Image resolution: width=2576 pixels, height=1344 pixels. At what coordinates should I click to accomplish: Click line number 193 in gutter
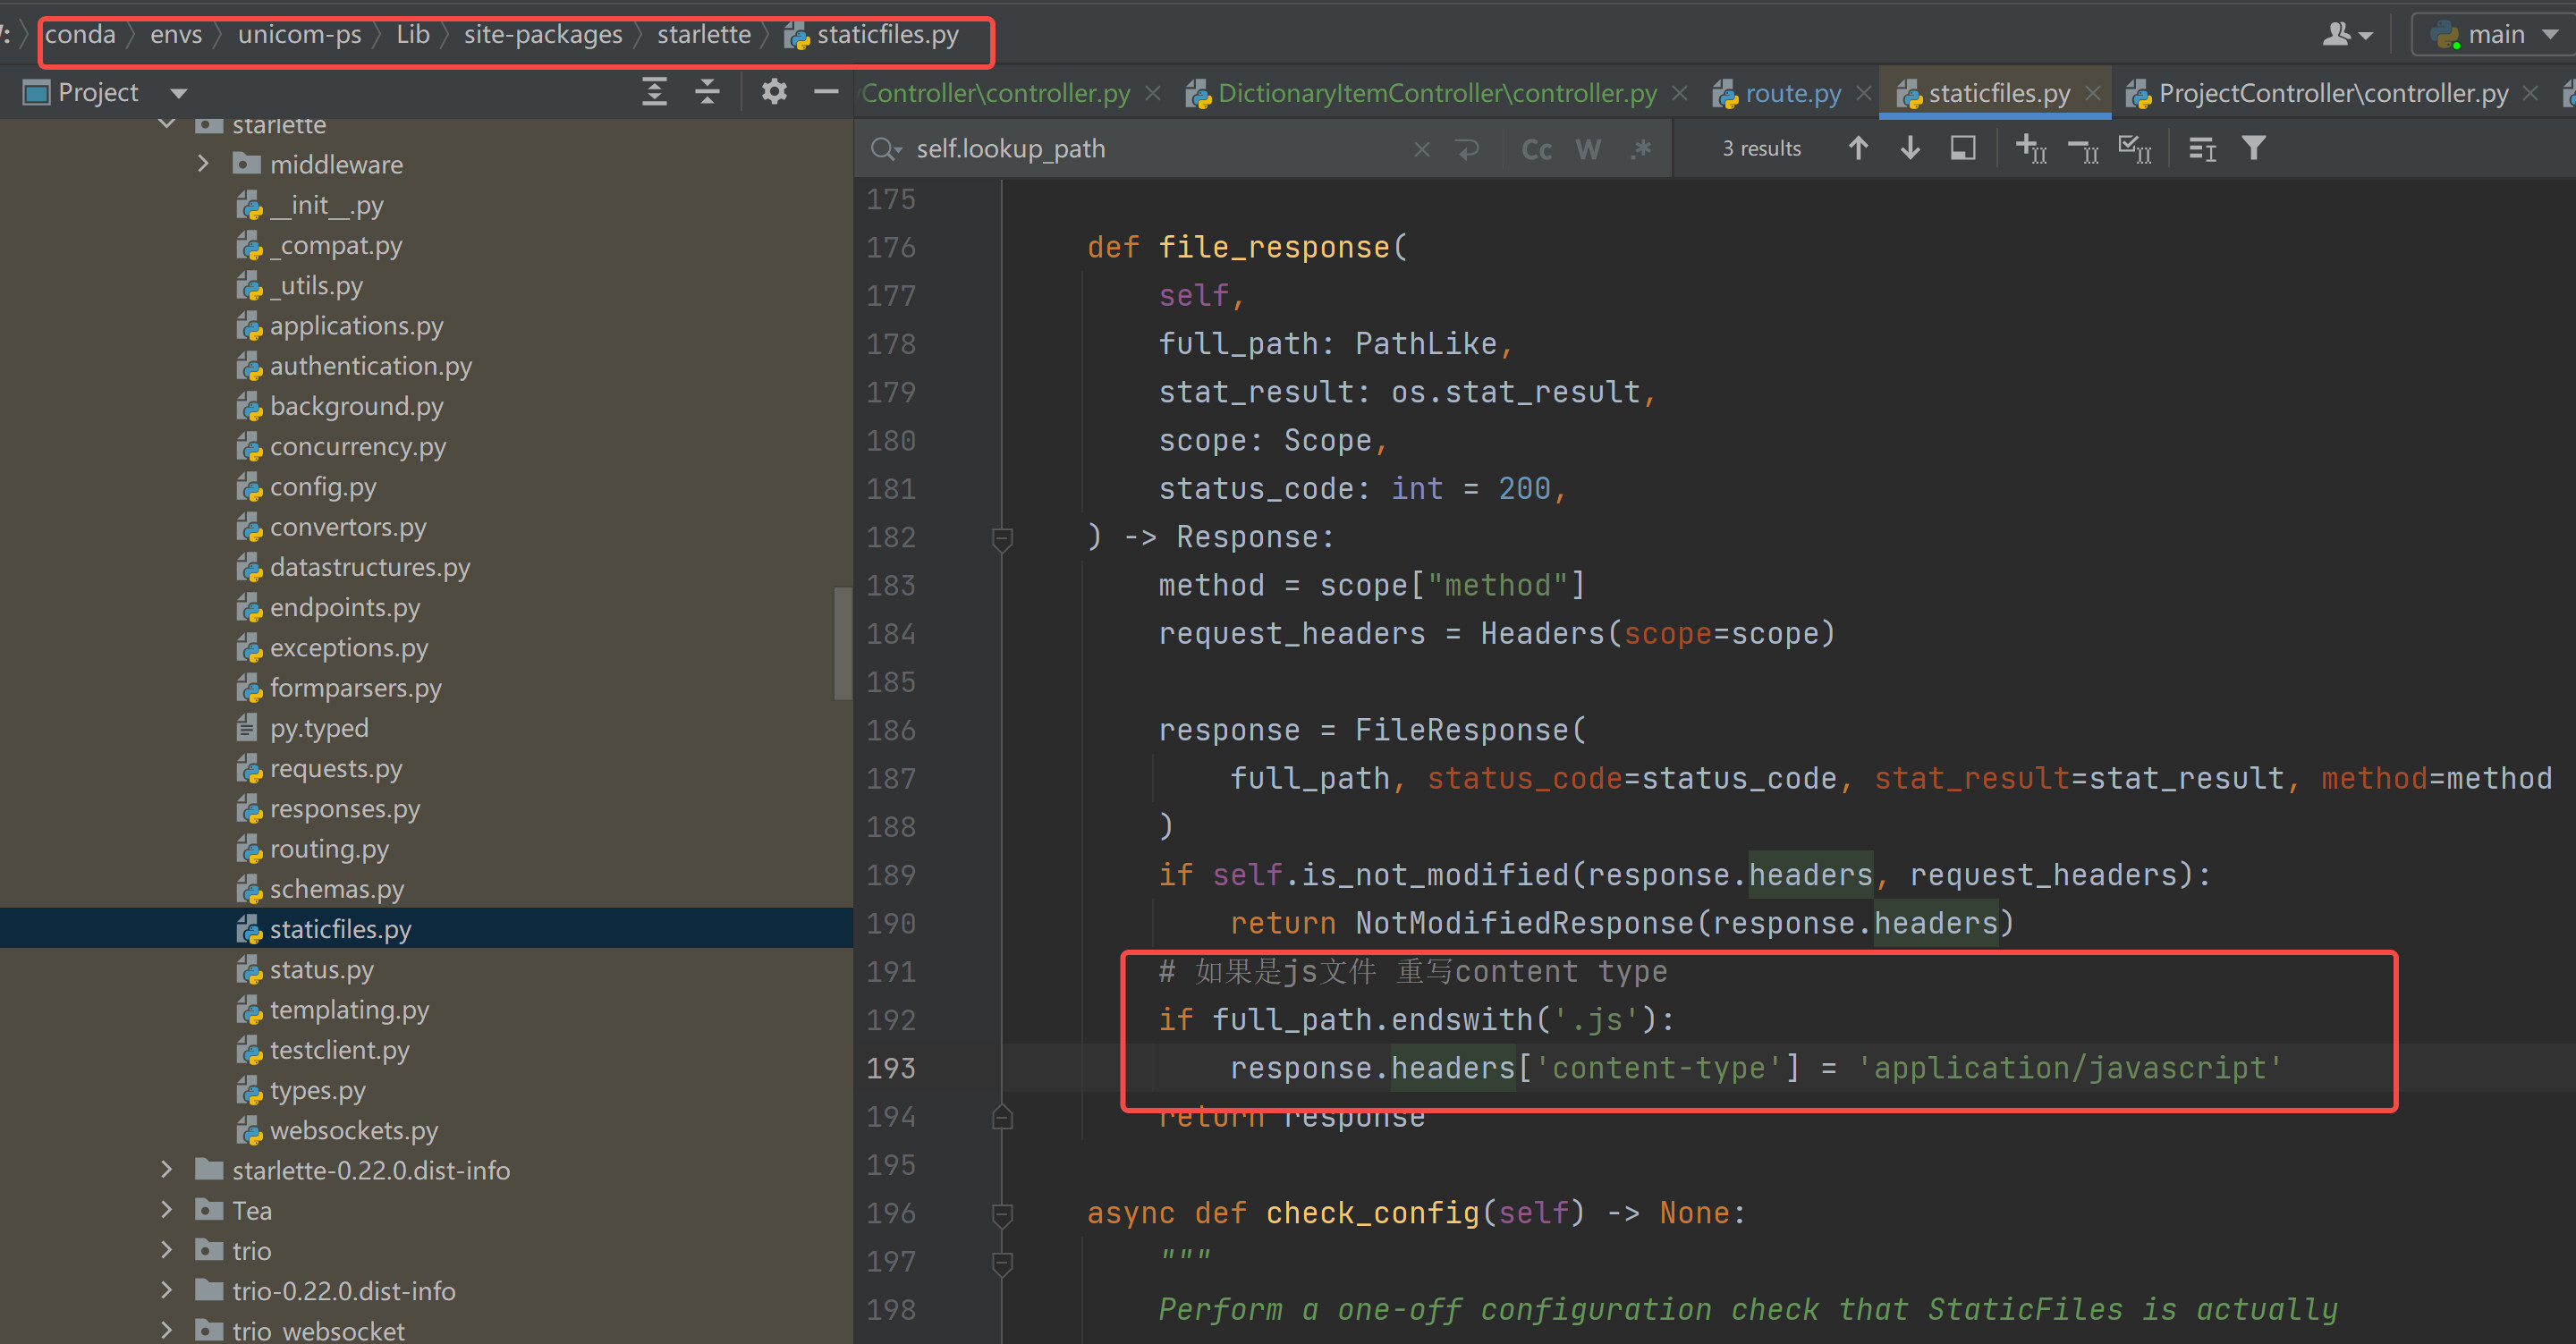(890, 1068)
